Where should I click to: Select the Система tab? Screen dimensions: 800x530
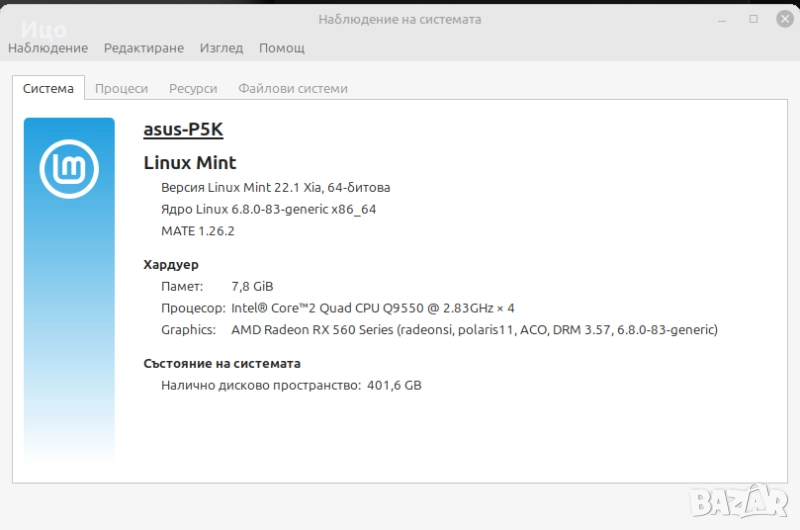click(48, 88)
